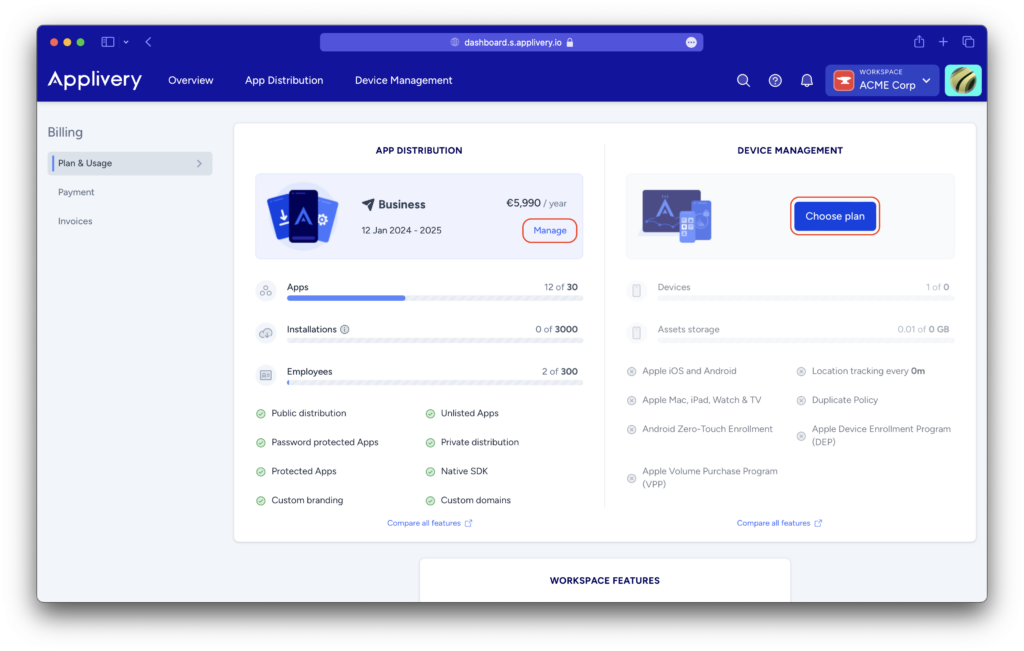Click the Device Management devices illustration
The image size is (1024, 651).
click(677, 216)
